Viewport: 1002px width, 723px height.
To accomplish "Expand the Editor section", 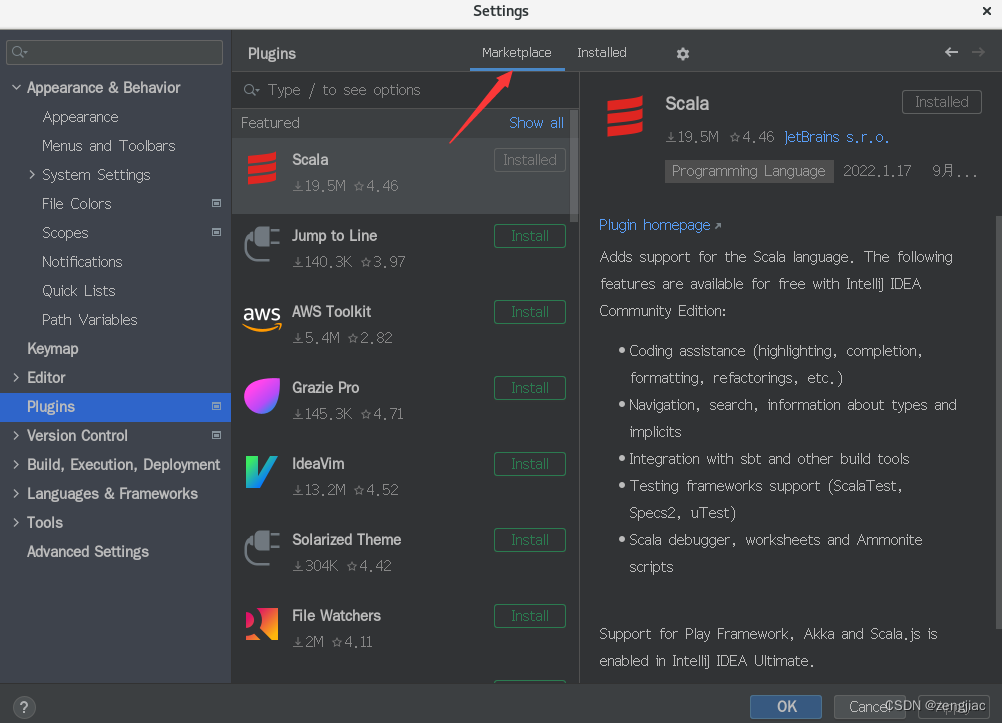I will (x=17, y=377).
